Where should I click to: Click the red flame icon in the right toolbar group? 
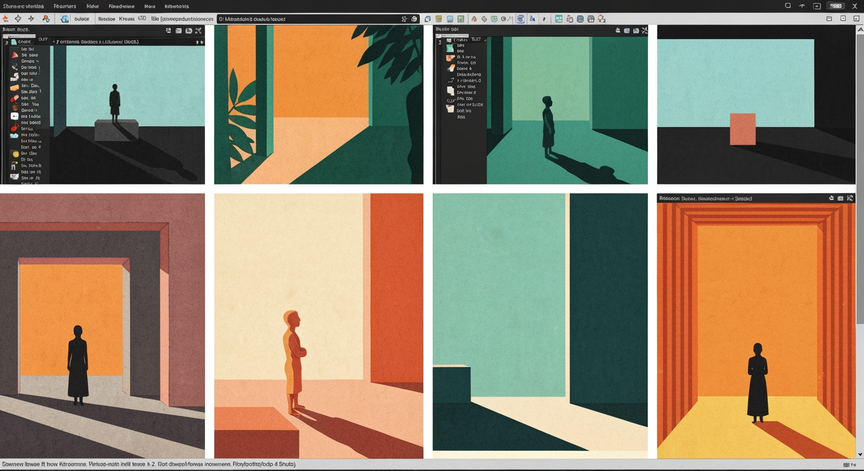click(x=474, y=19)
